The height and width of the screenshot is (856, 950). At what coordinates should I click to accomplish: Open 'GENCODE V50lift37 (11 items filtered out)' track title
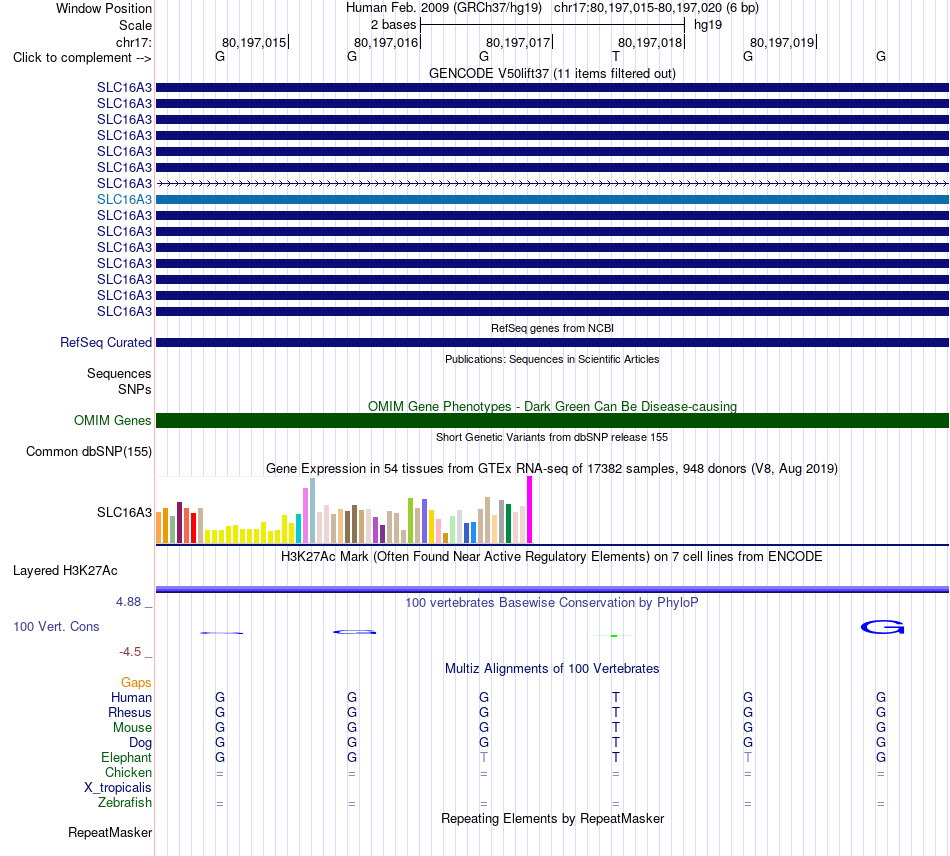pyautogui.click(x=552, y=73)
